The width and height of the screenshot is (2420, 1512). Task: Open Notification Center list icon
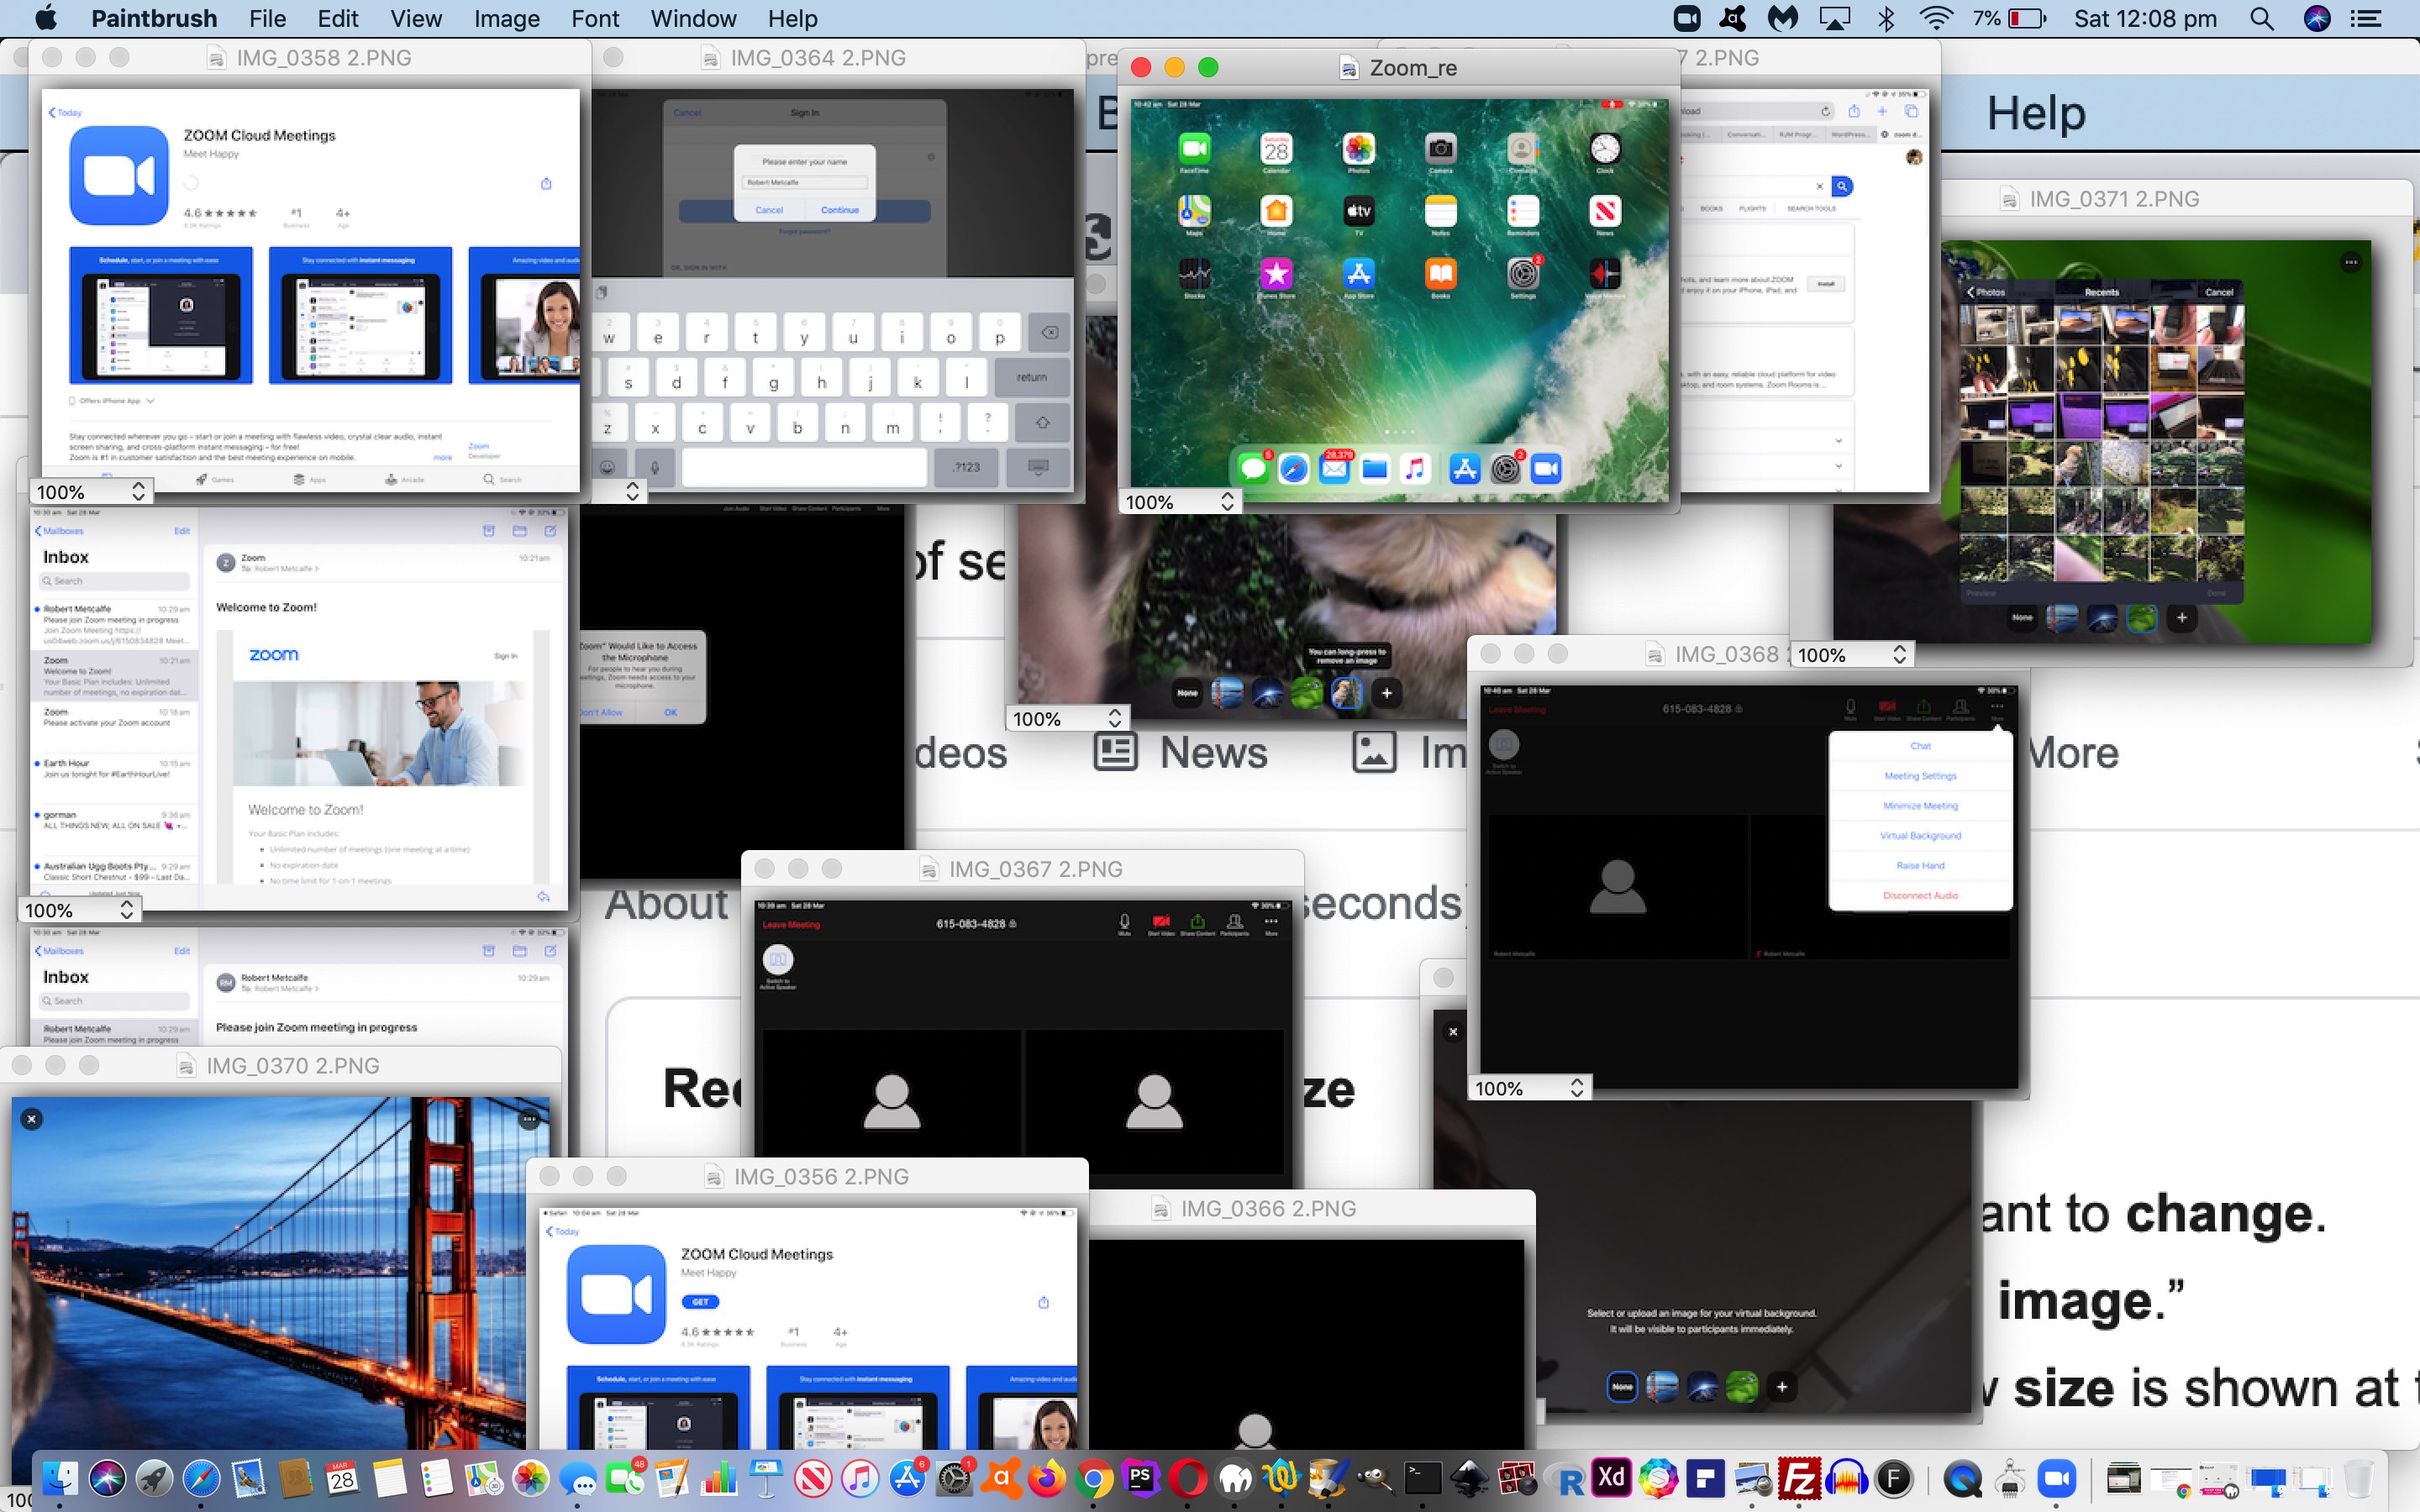point(2366,18)
